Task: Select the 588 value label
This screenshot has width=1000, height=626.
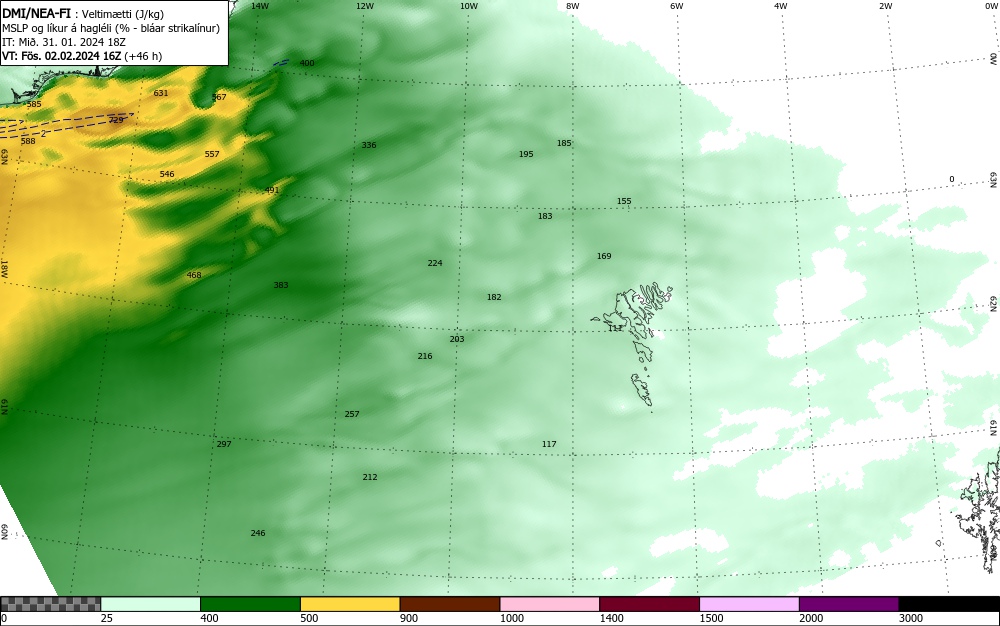Action: click(x=28, y=141)
